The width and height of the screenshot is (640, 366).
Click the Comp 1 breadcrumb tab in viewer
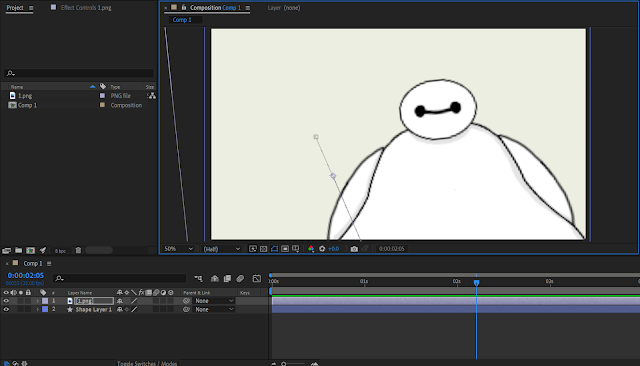(x=182, y=20)
